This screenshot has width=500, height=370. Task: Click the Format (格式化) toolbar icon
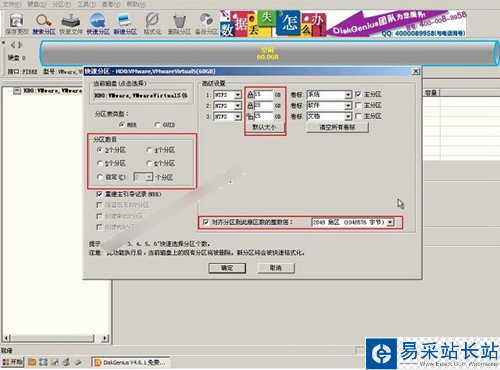pos(152,24)
